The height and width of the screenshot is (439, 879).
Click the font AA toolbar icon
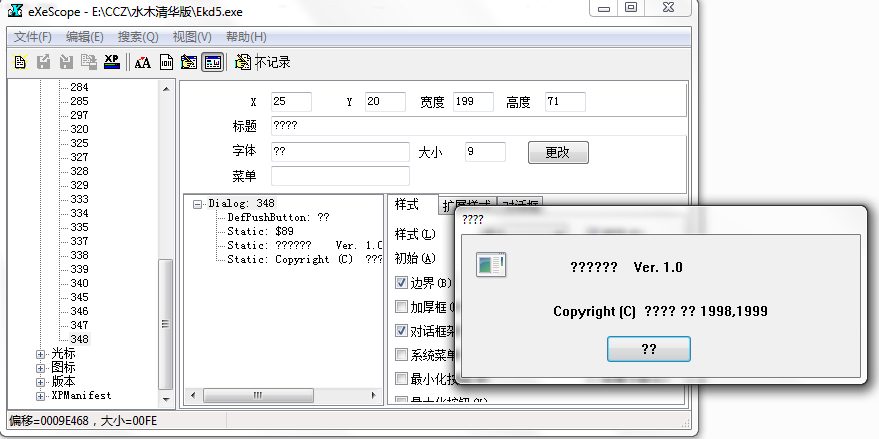pyautogui.click(x=143, y=62)
